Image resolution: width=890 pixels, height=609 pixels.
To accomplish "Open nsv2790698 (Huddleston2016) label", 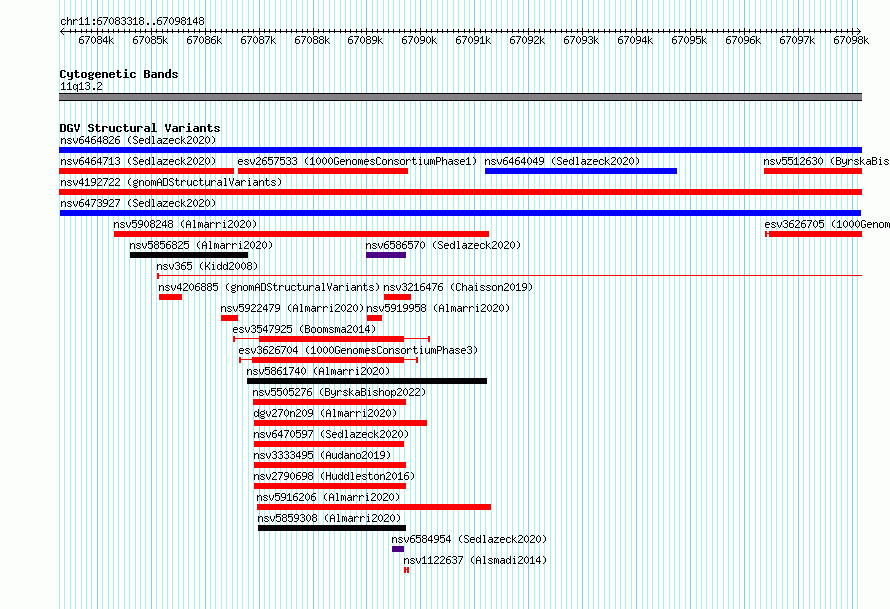I will click(x=334, y=476).
